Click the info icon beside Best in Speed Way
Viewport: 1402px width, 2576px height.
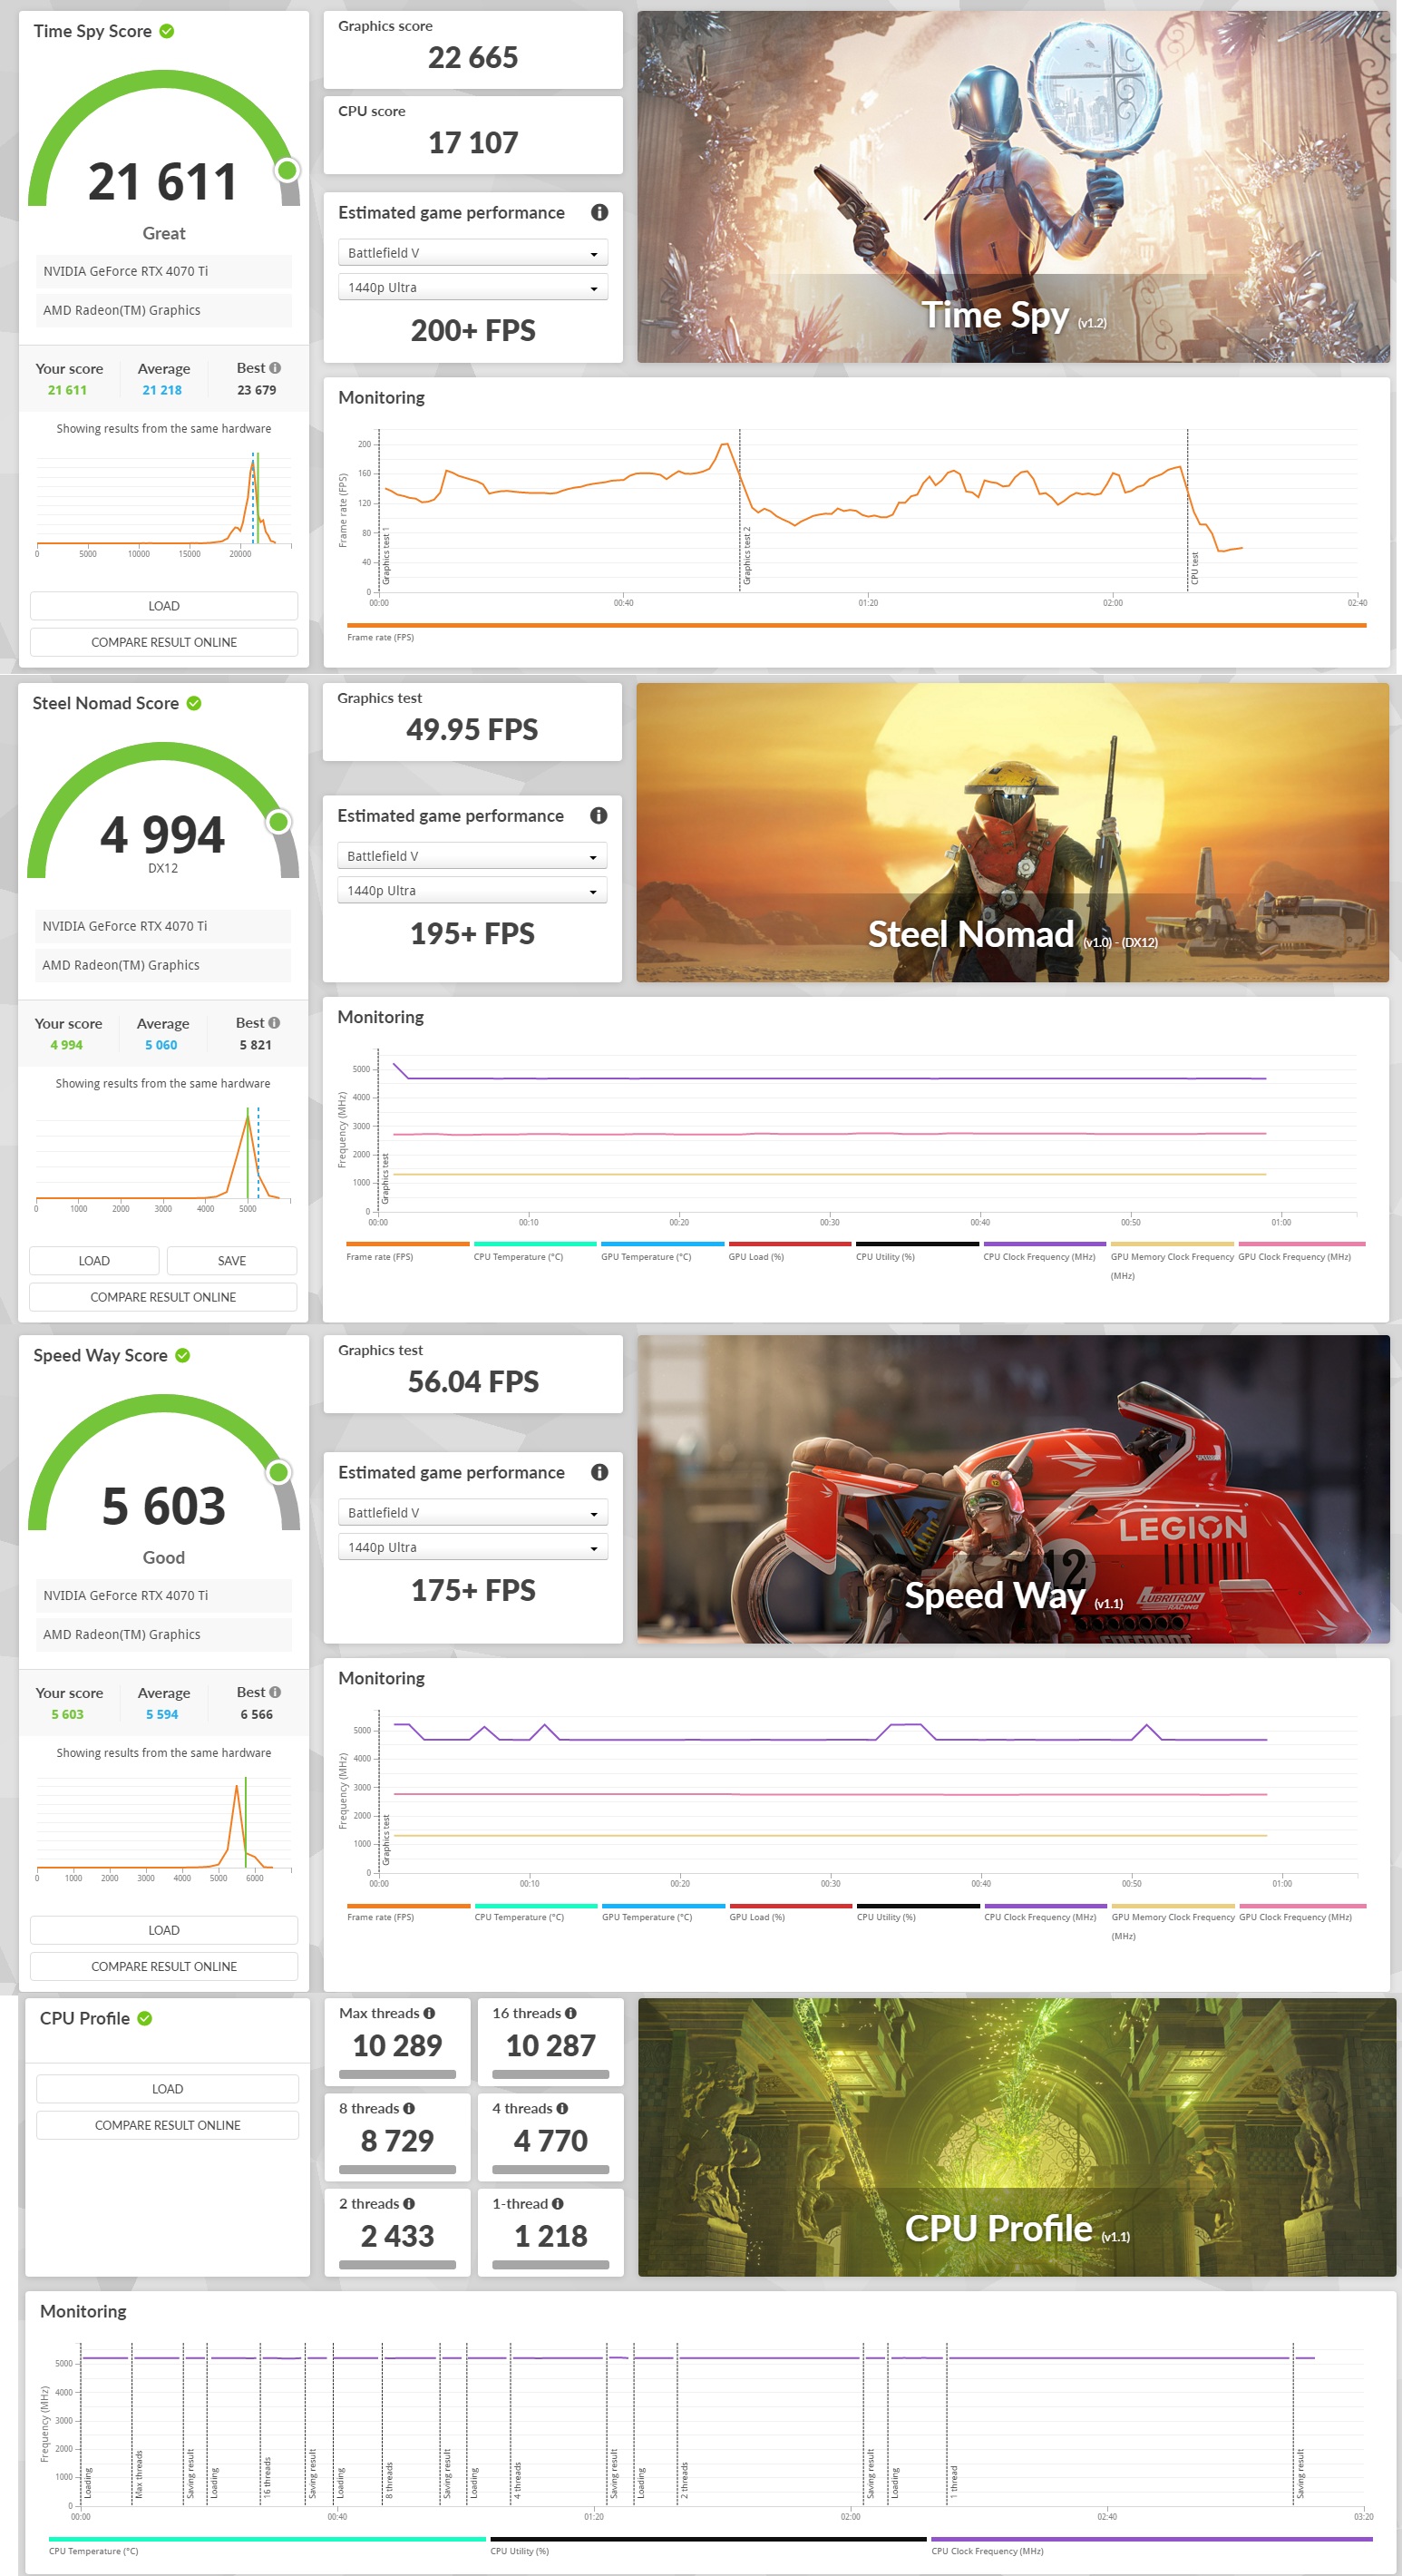pos(275,1692)
